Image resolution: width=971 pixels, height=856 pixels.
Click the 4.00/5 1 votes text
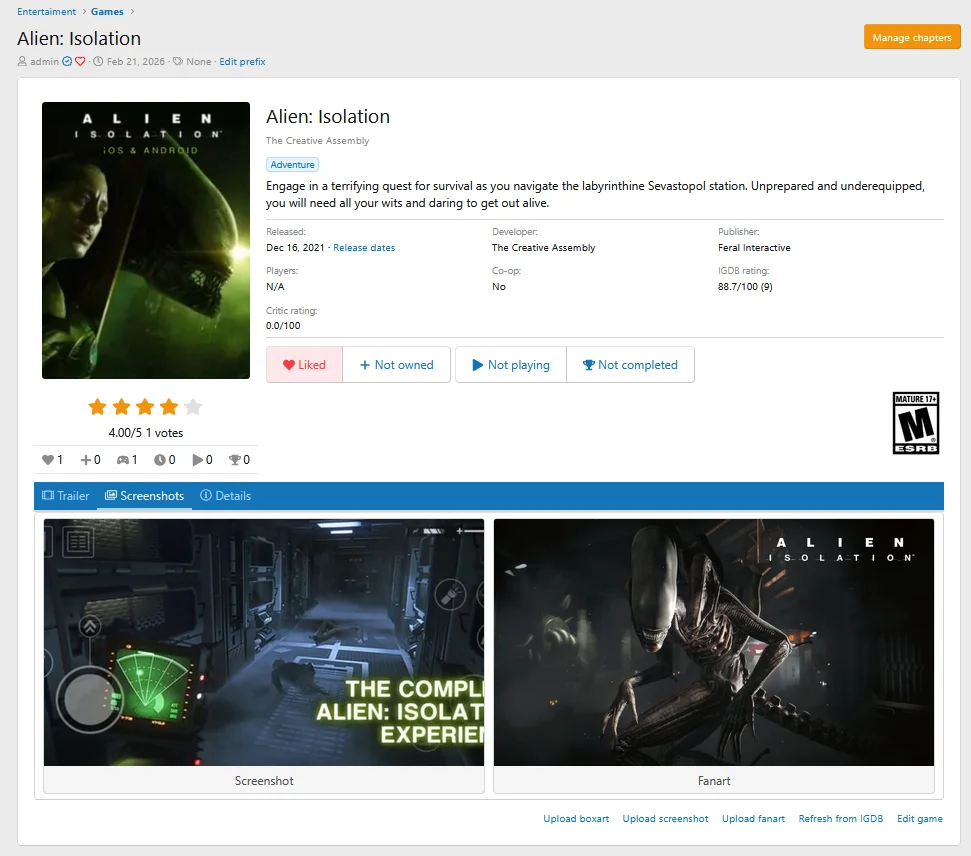pos(146,433)
